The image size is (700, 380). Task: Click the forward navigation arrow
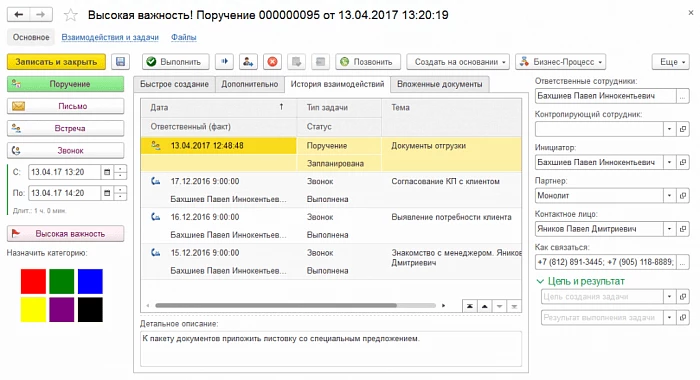pos(41,15)
